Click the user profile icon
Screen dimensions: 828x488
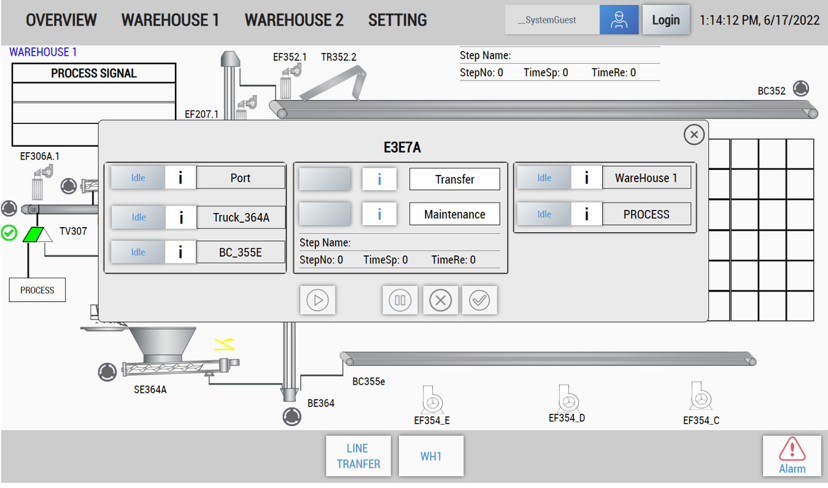click(619, 20)
